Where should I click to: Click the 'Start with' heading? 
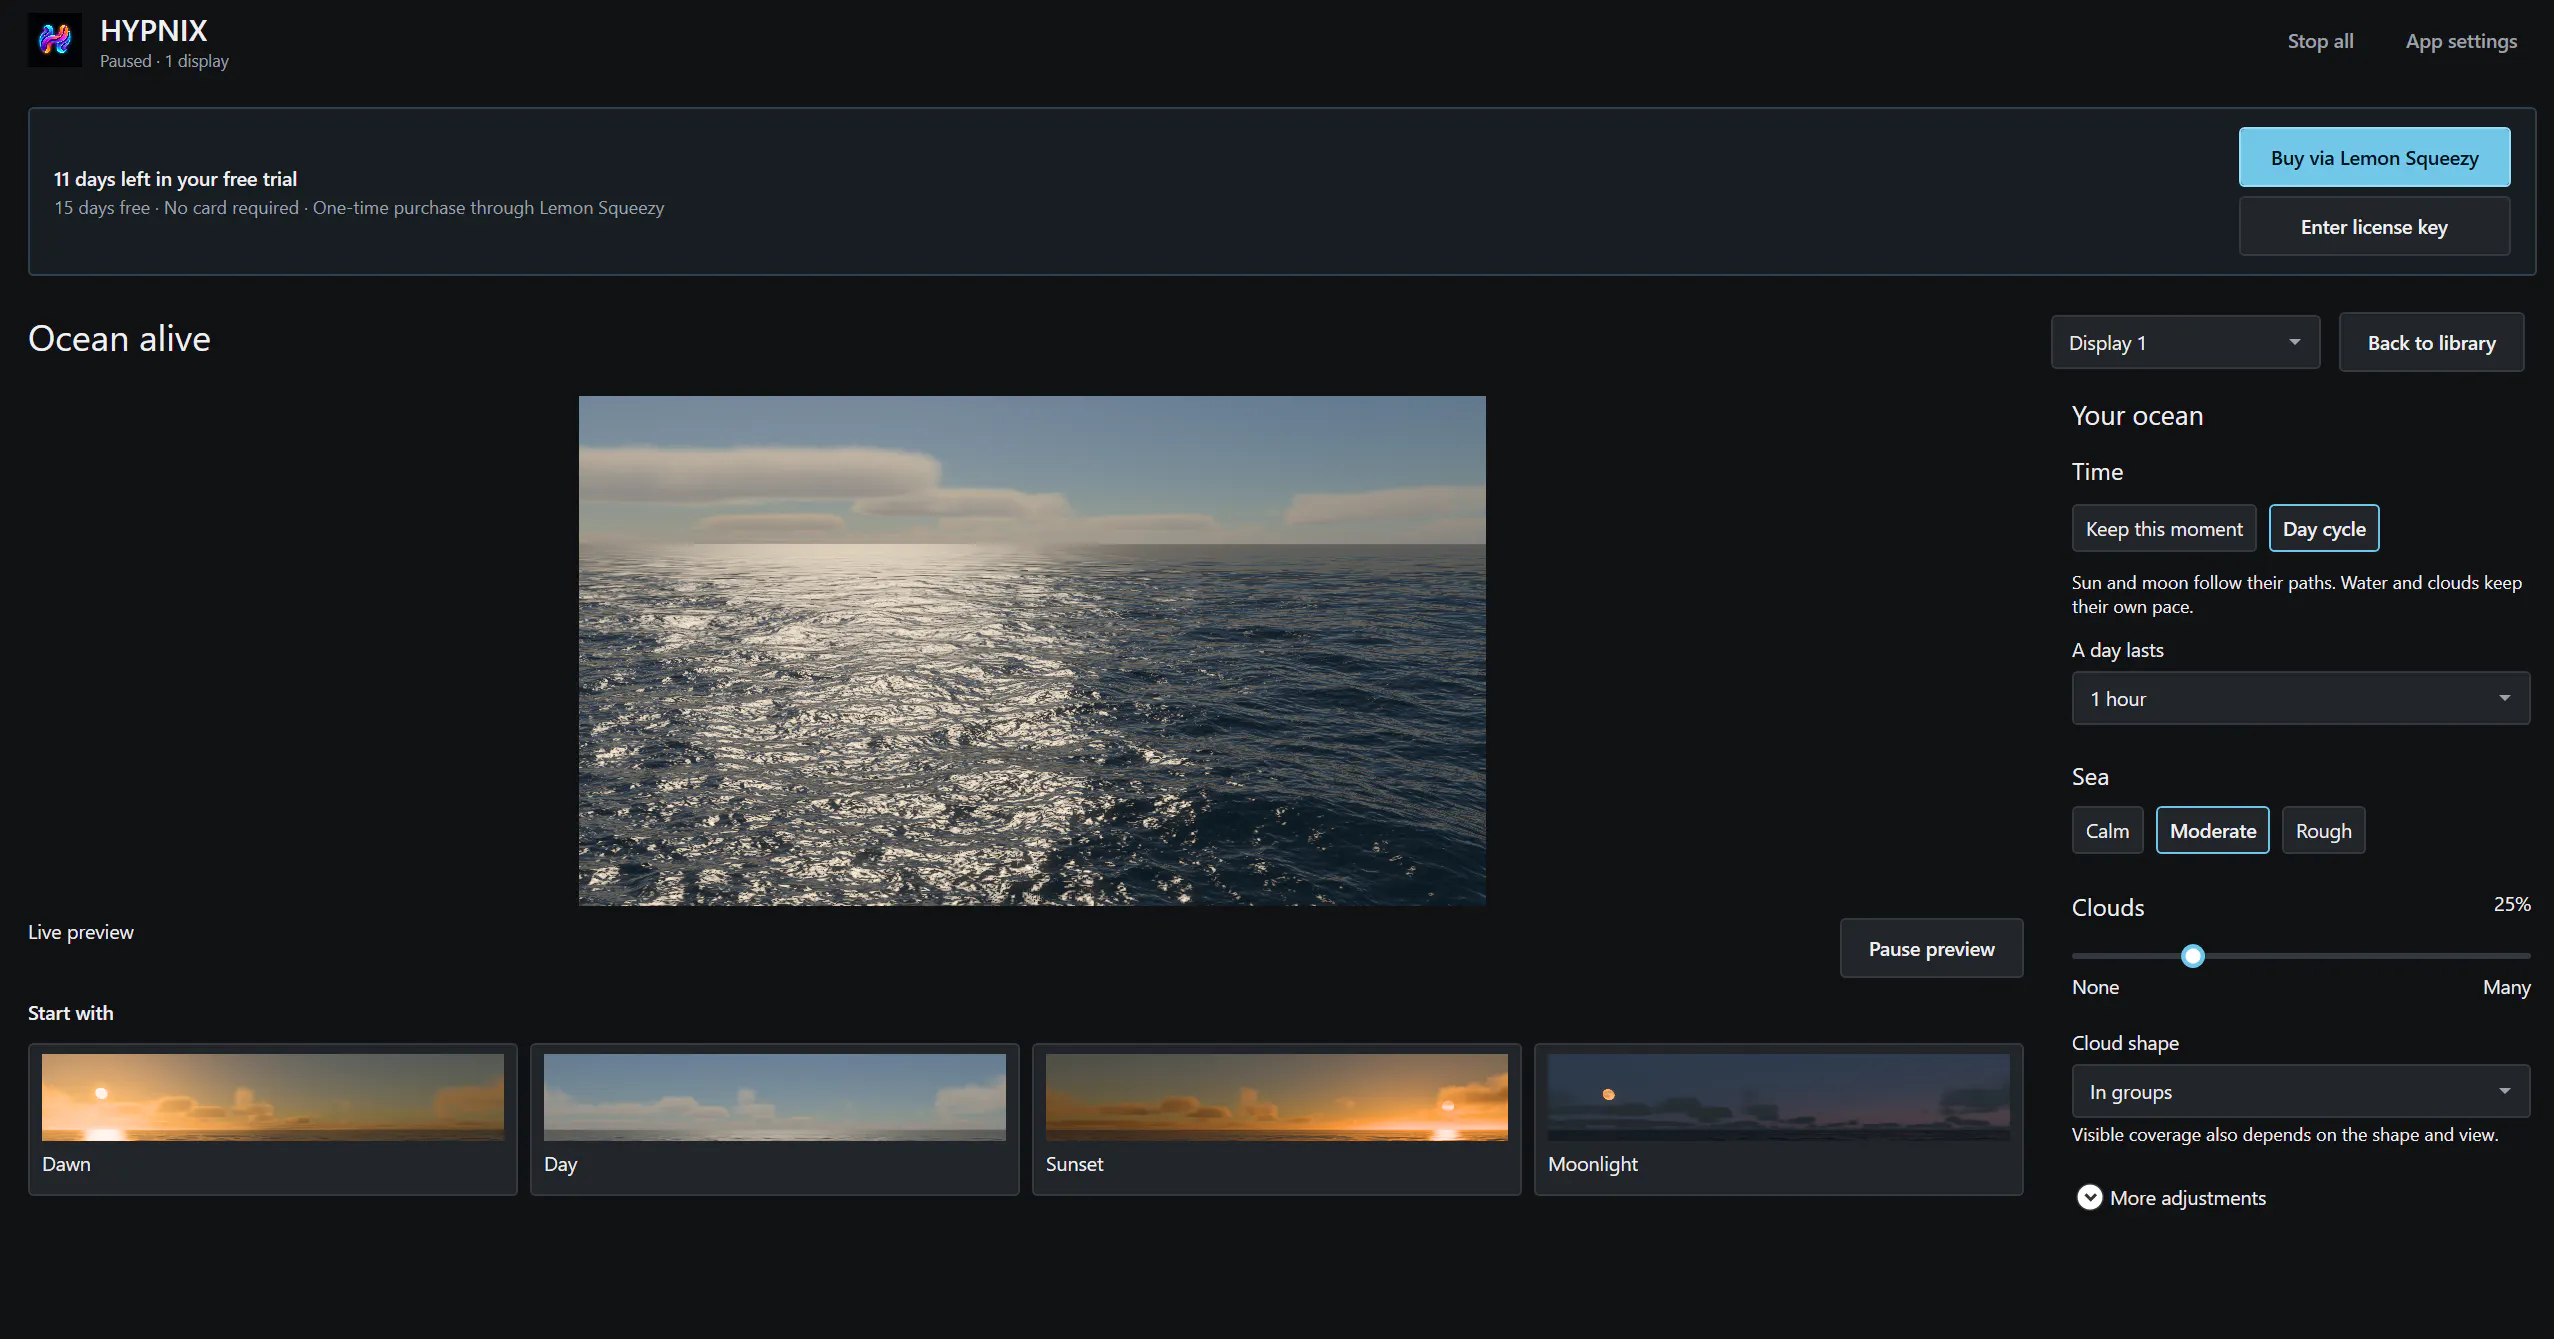pyautogui.click(x=71, y=1013)
